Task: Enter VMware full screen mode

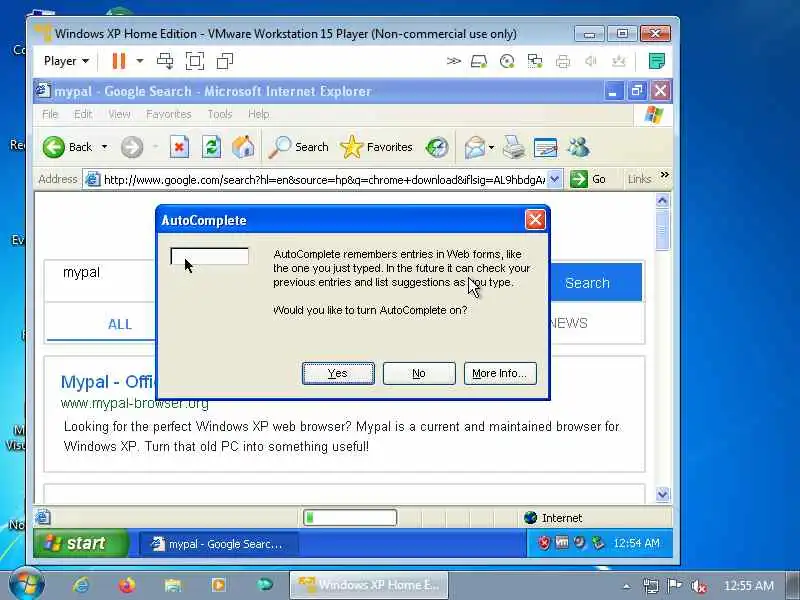Action: (x=195, y=61)
